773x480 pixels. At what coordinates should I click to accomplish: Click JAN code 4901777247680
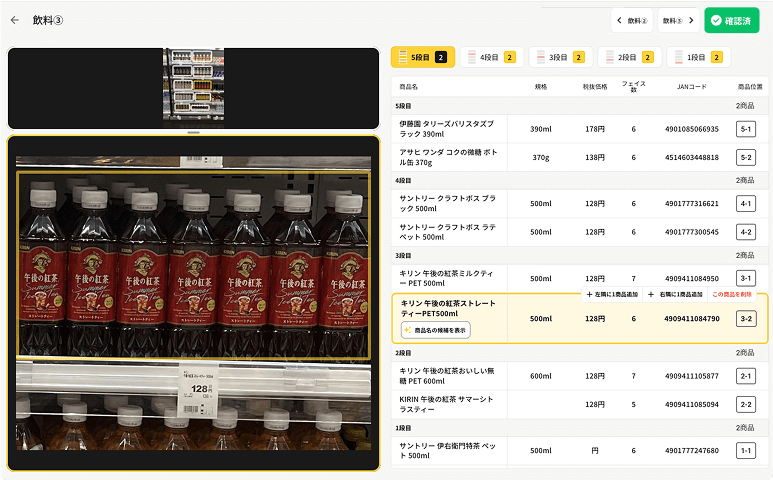pos(692,450)
